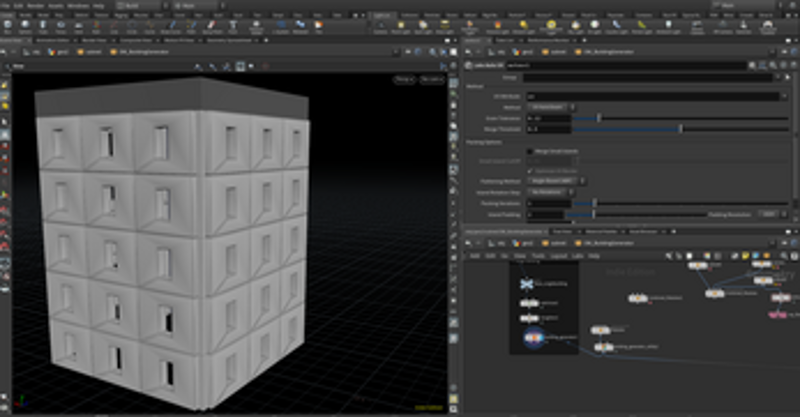Adjust the Merge Threshold slider
The image size is (800, 417).
click(680, 128)
